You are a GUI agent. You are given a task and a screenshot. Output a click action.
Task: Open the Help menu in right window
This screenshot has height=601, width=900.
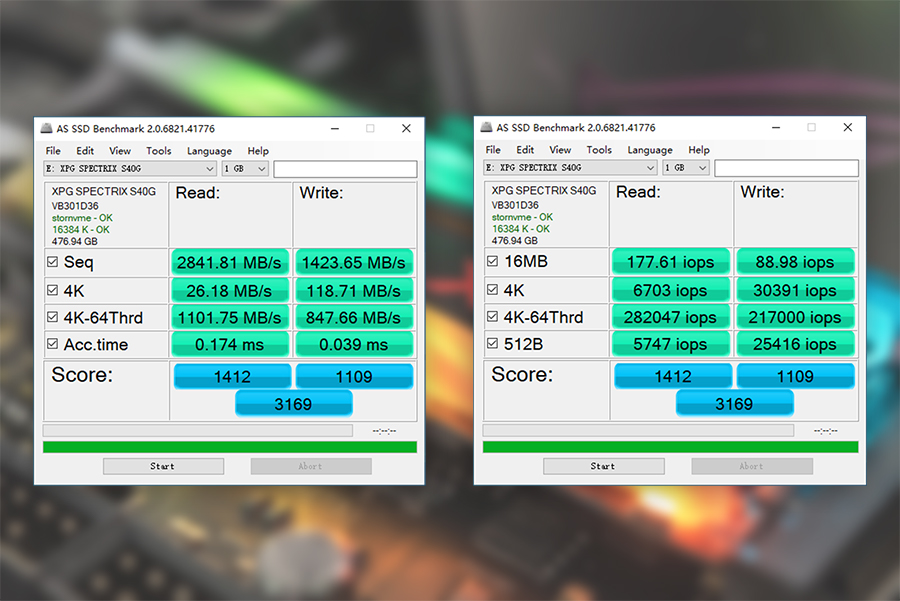pos(699,150)
